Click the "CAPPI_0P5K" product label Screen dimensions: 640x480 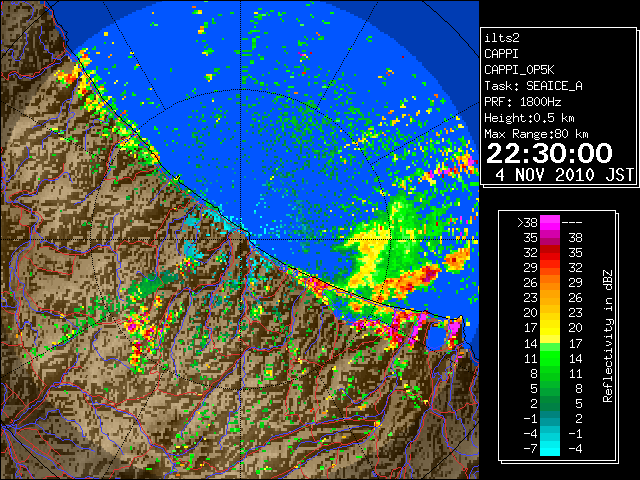point(519,70)
